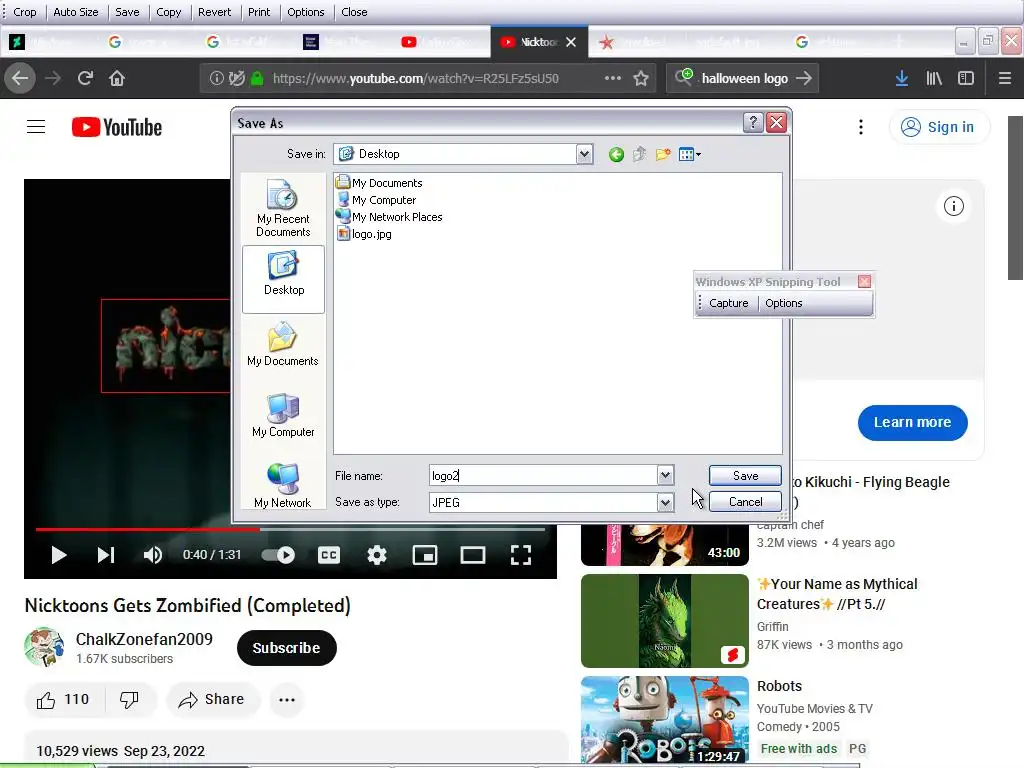Open My Recent Documents in places bar
This screenshot has height=768, width=1024.
coord(283,208)
